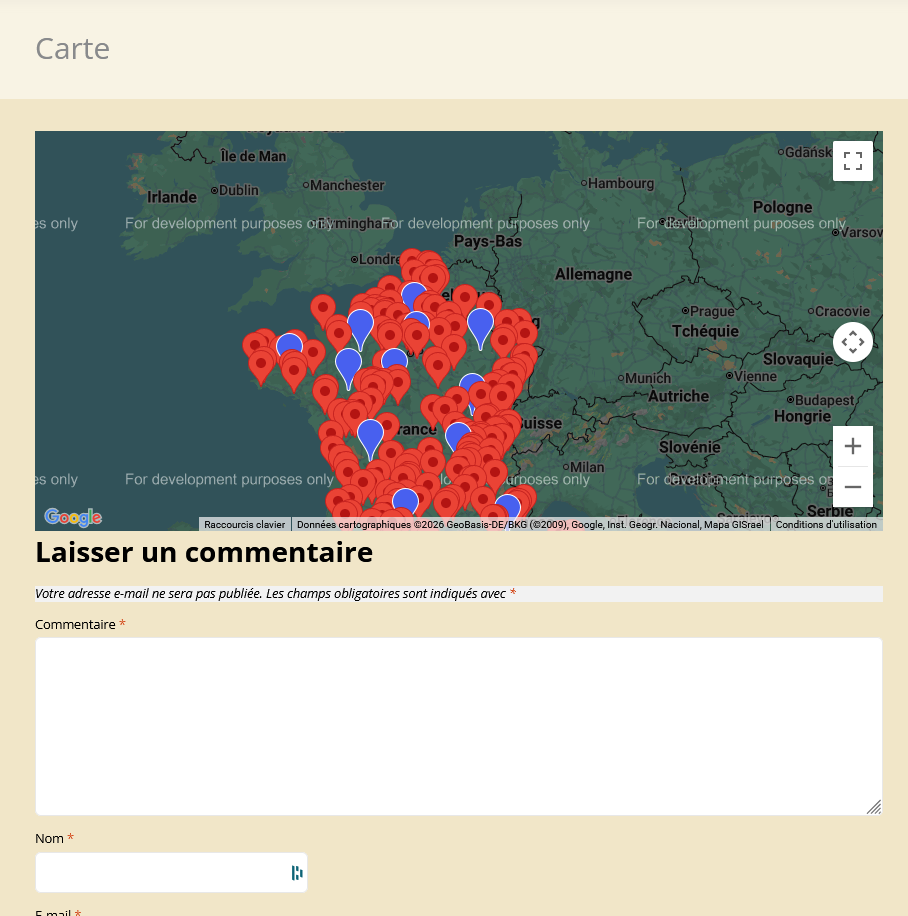Click inside the Commentaire text area
The width and height of the screenshot is (908, 916).
coord(458,726)
